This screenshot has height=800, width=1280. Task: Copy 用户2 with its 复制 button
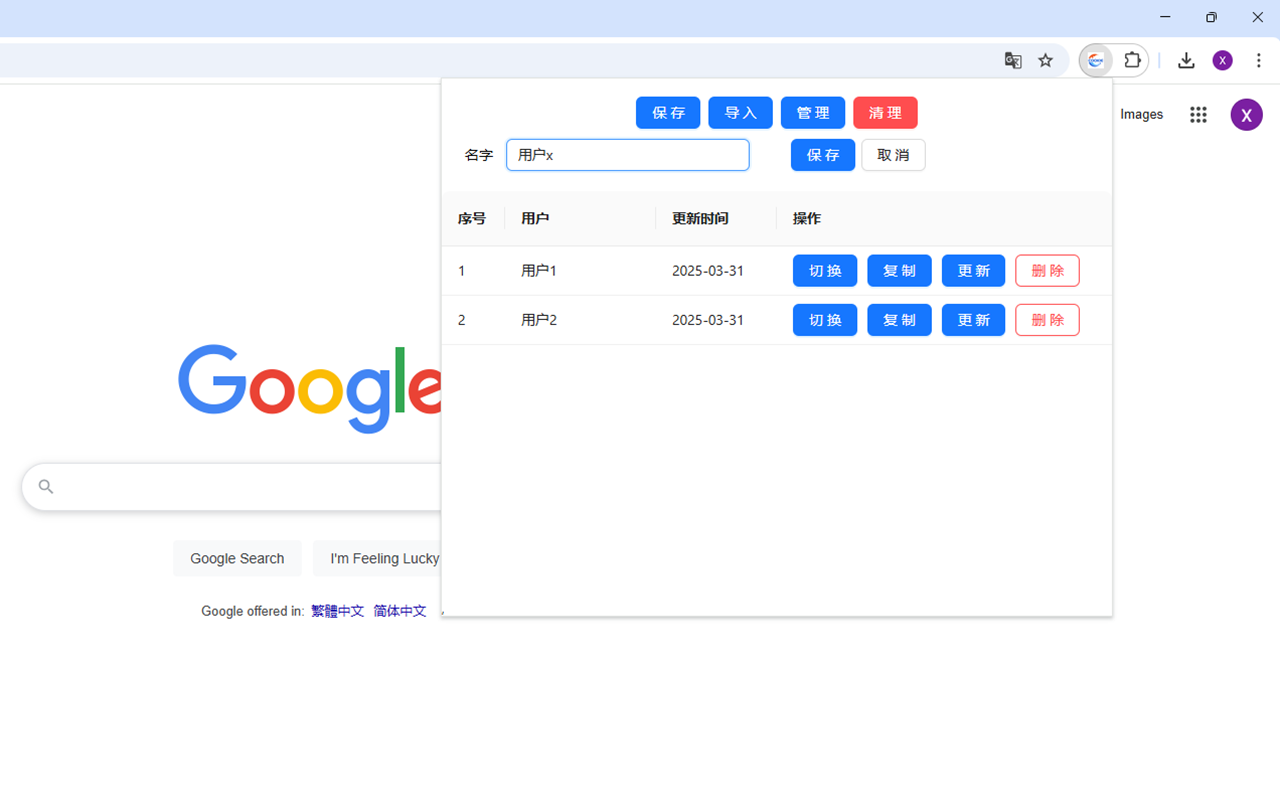(x=898, y=319)
